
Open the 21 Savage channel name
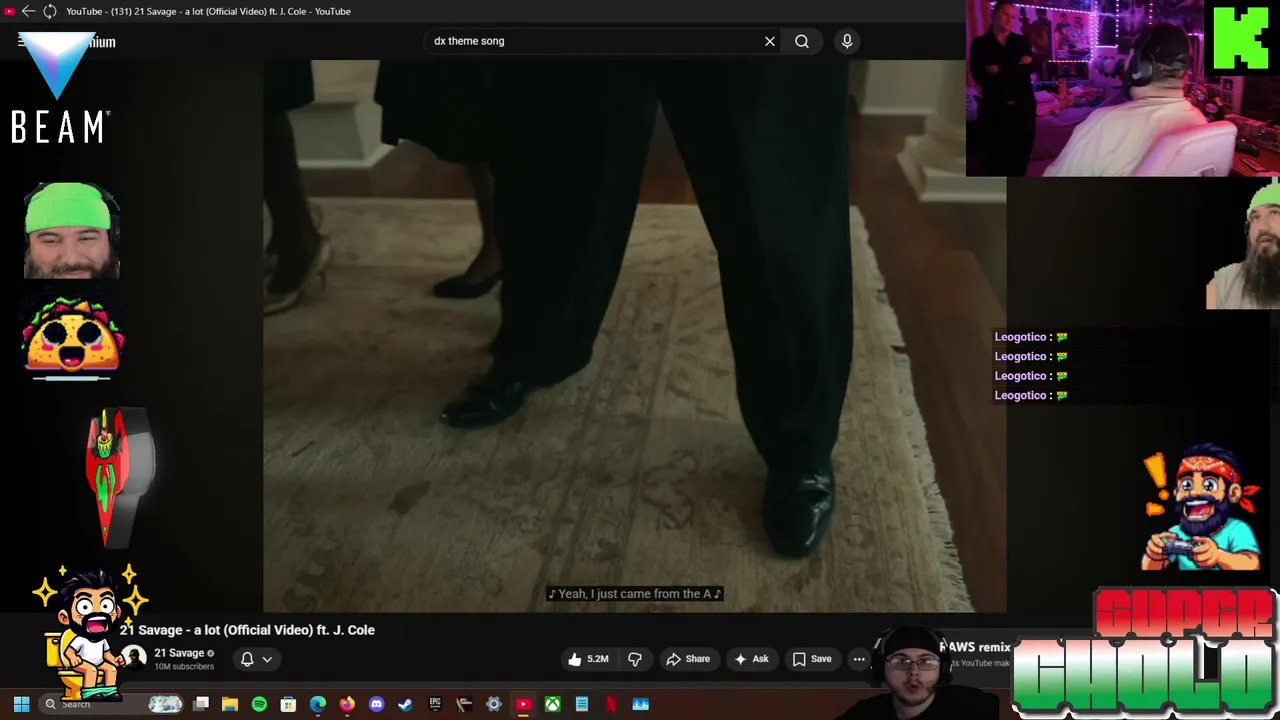coord(179,653)
